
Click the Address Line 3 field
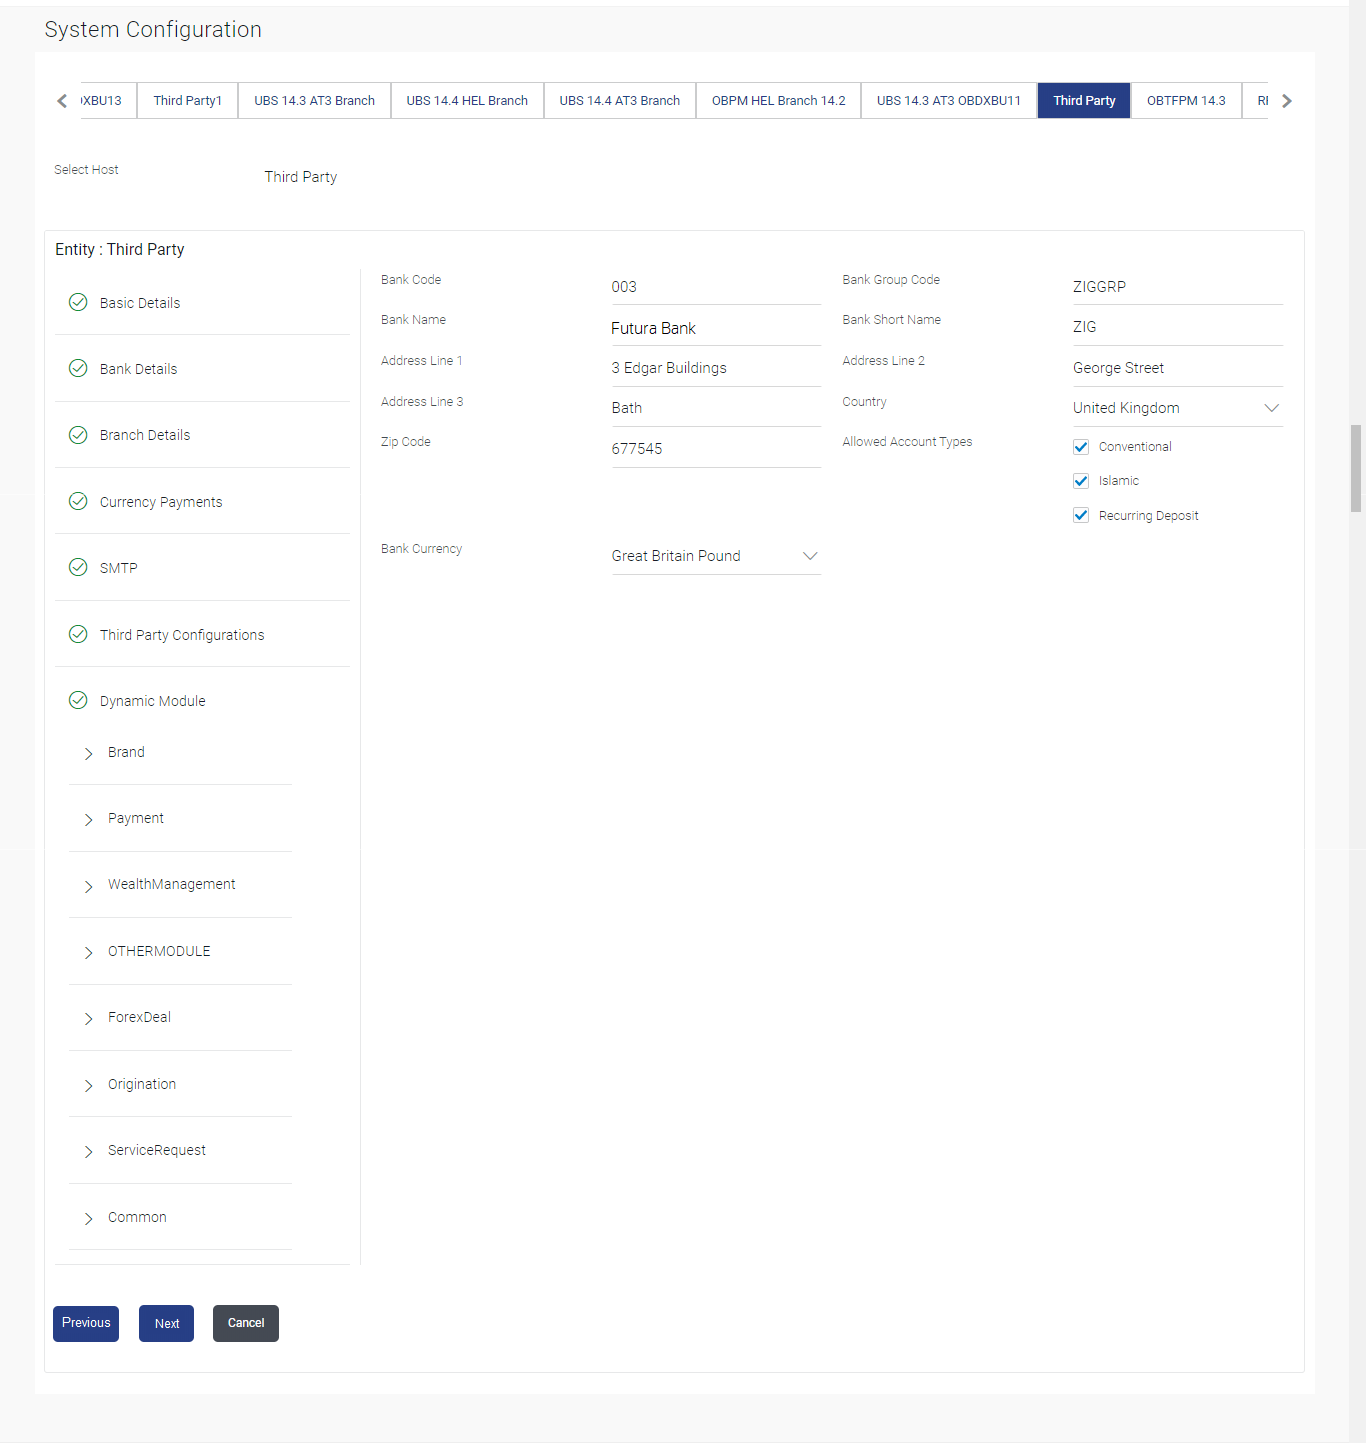tap(716, 408)
